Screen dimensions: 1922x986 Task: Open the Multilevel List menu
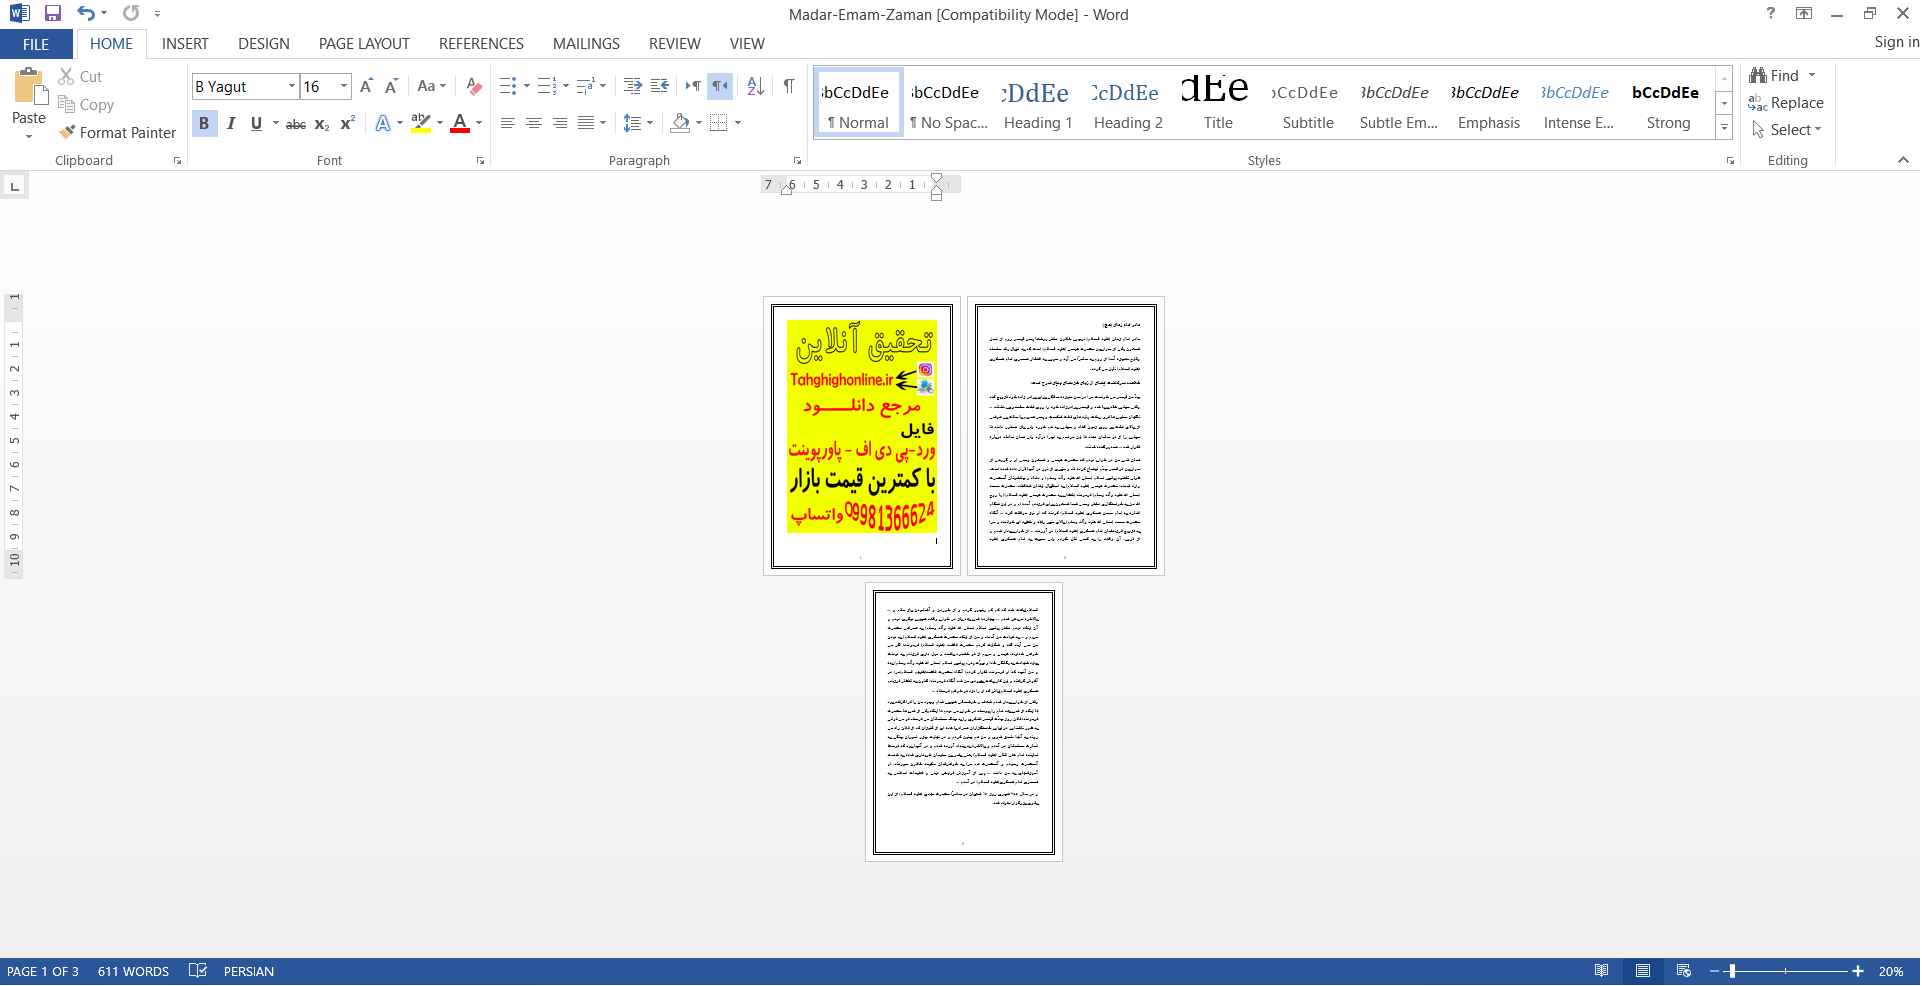point(591,87)
